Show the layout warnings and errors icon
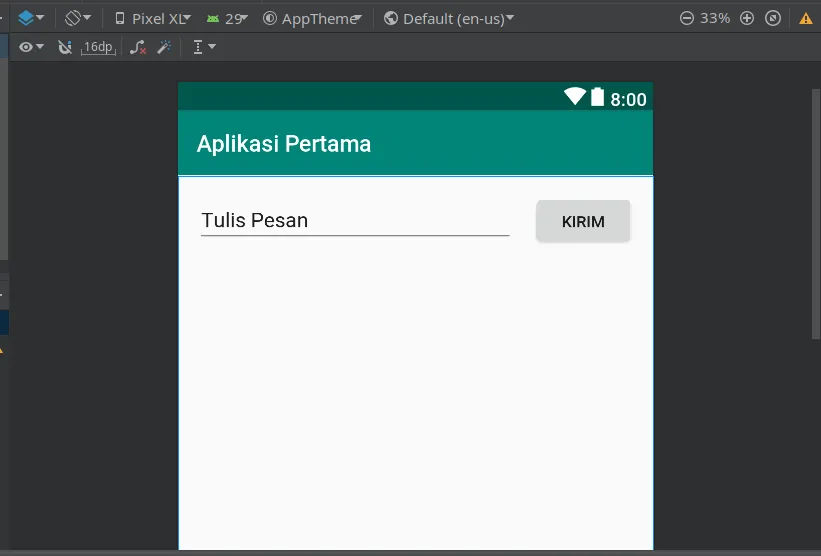 (806, 19)
